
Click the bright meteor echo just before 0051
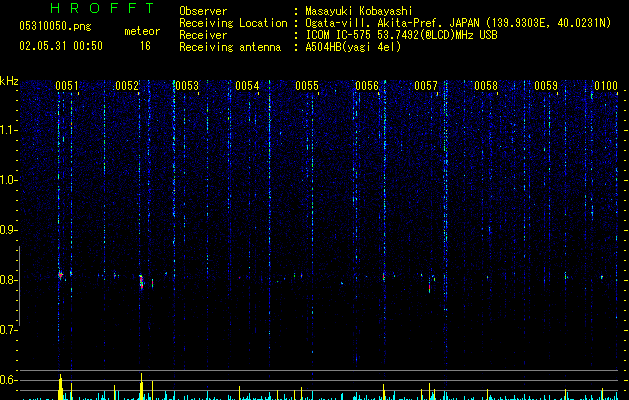(x=60, y=274)
